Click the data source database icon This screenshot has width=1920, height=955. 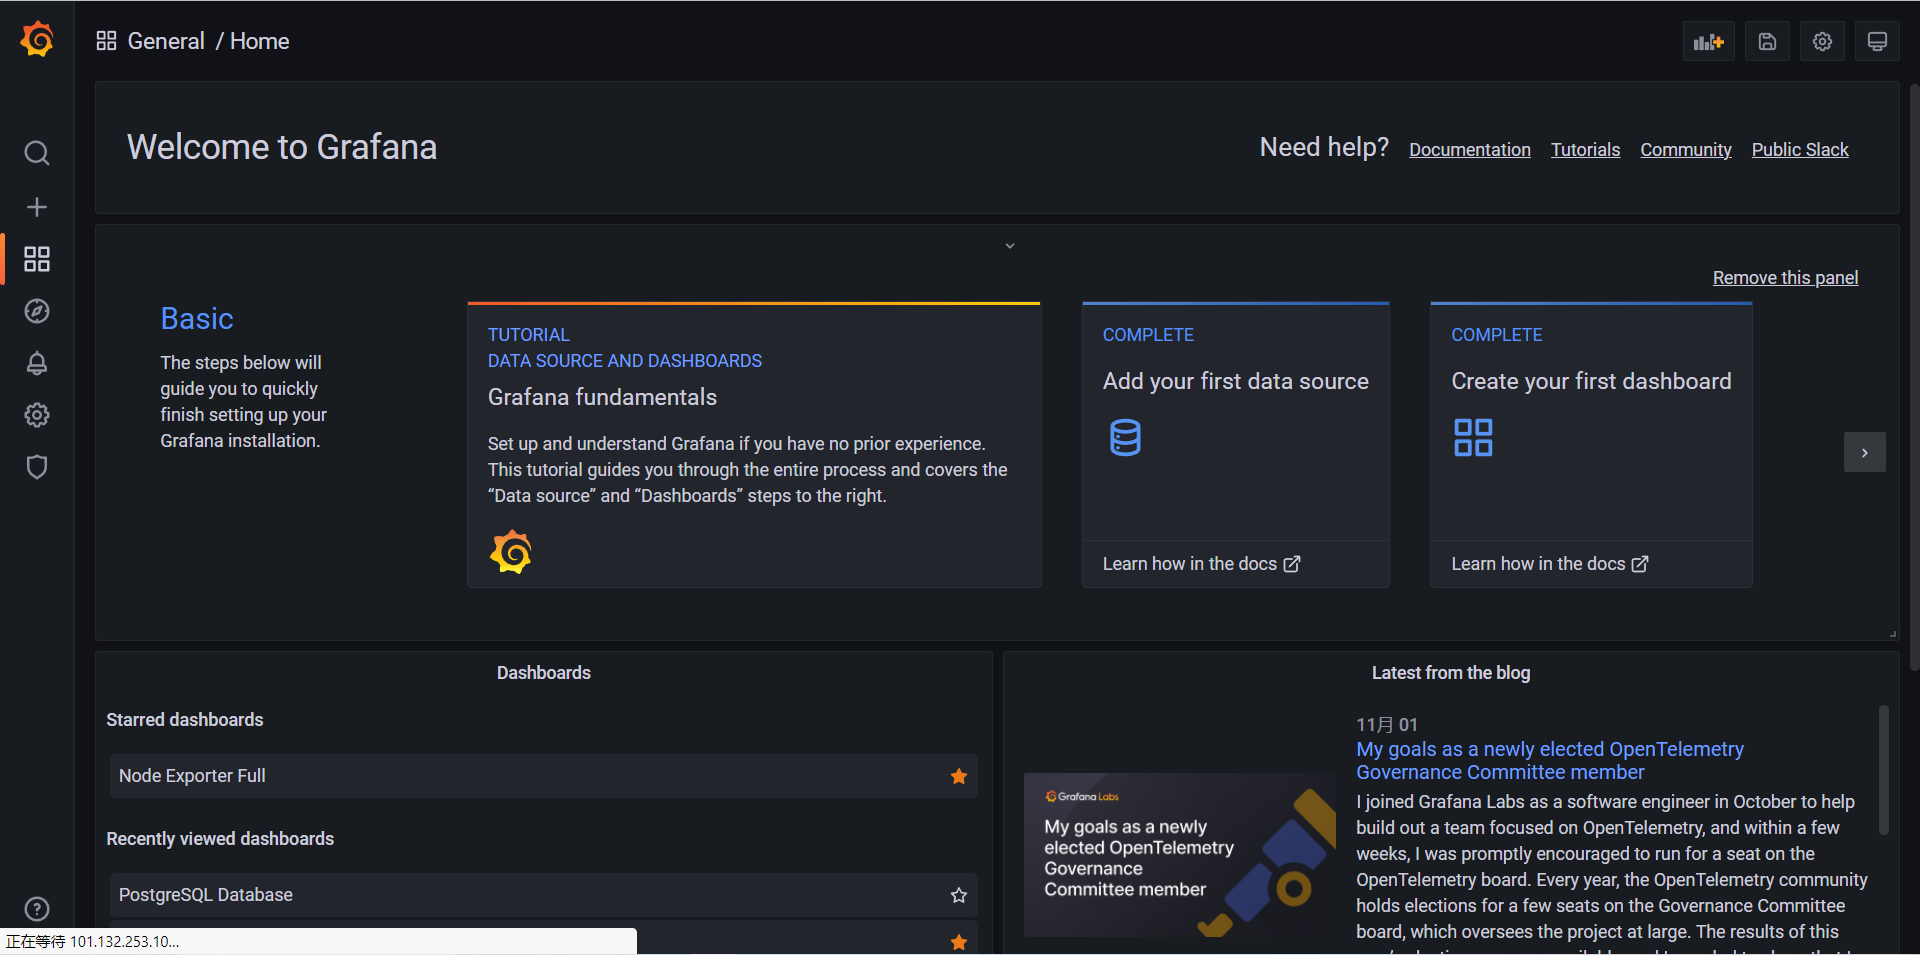[1125, 438]
